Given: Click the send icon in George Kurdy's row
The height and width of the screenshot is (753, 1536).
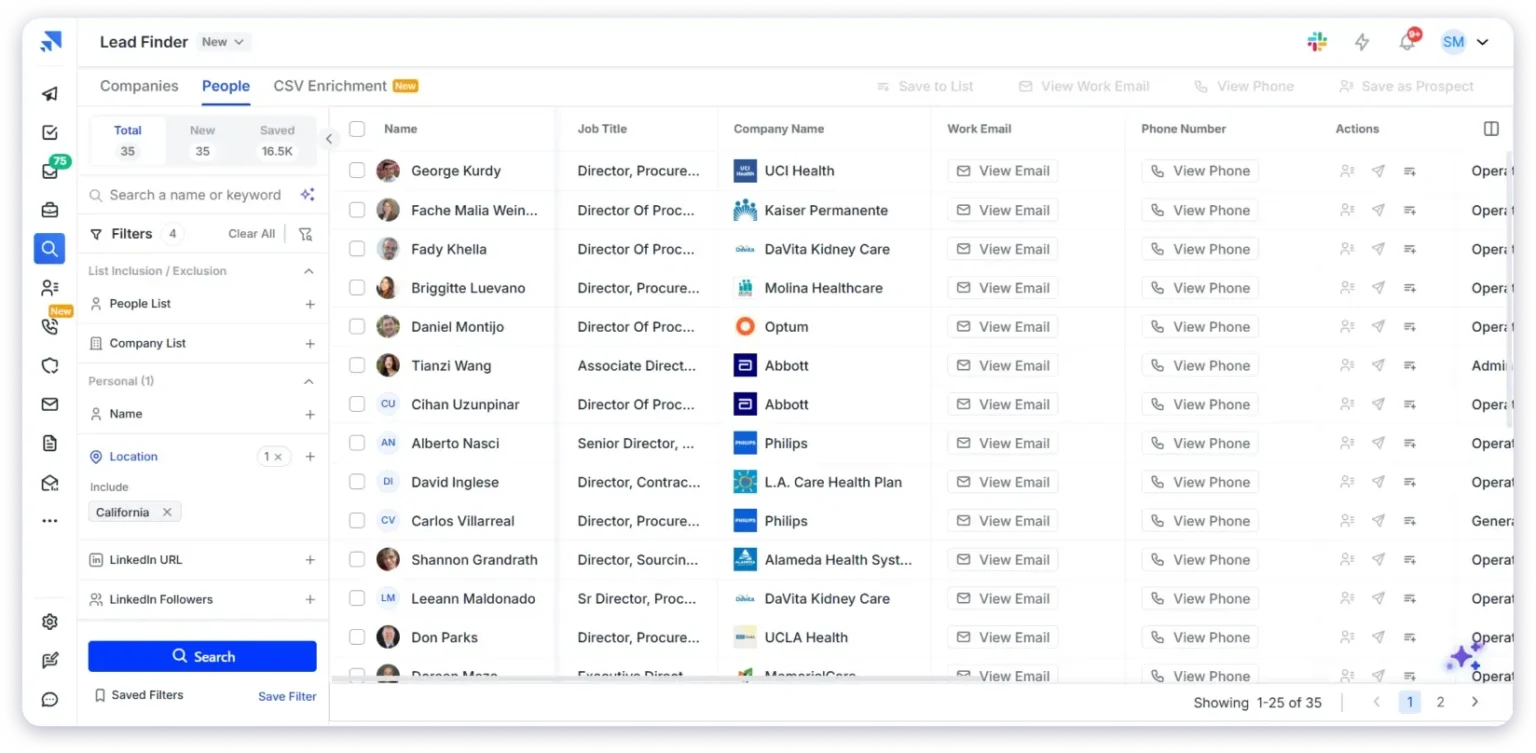Looking at the screenshot, I should coord(1378,171).
